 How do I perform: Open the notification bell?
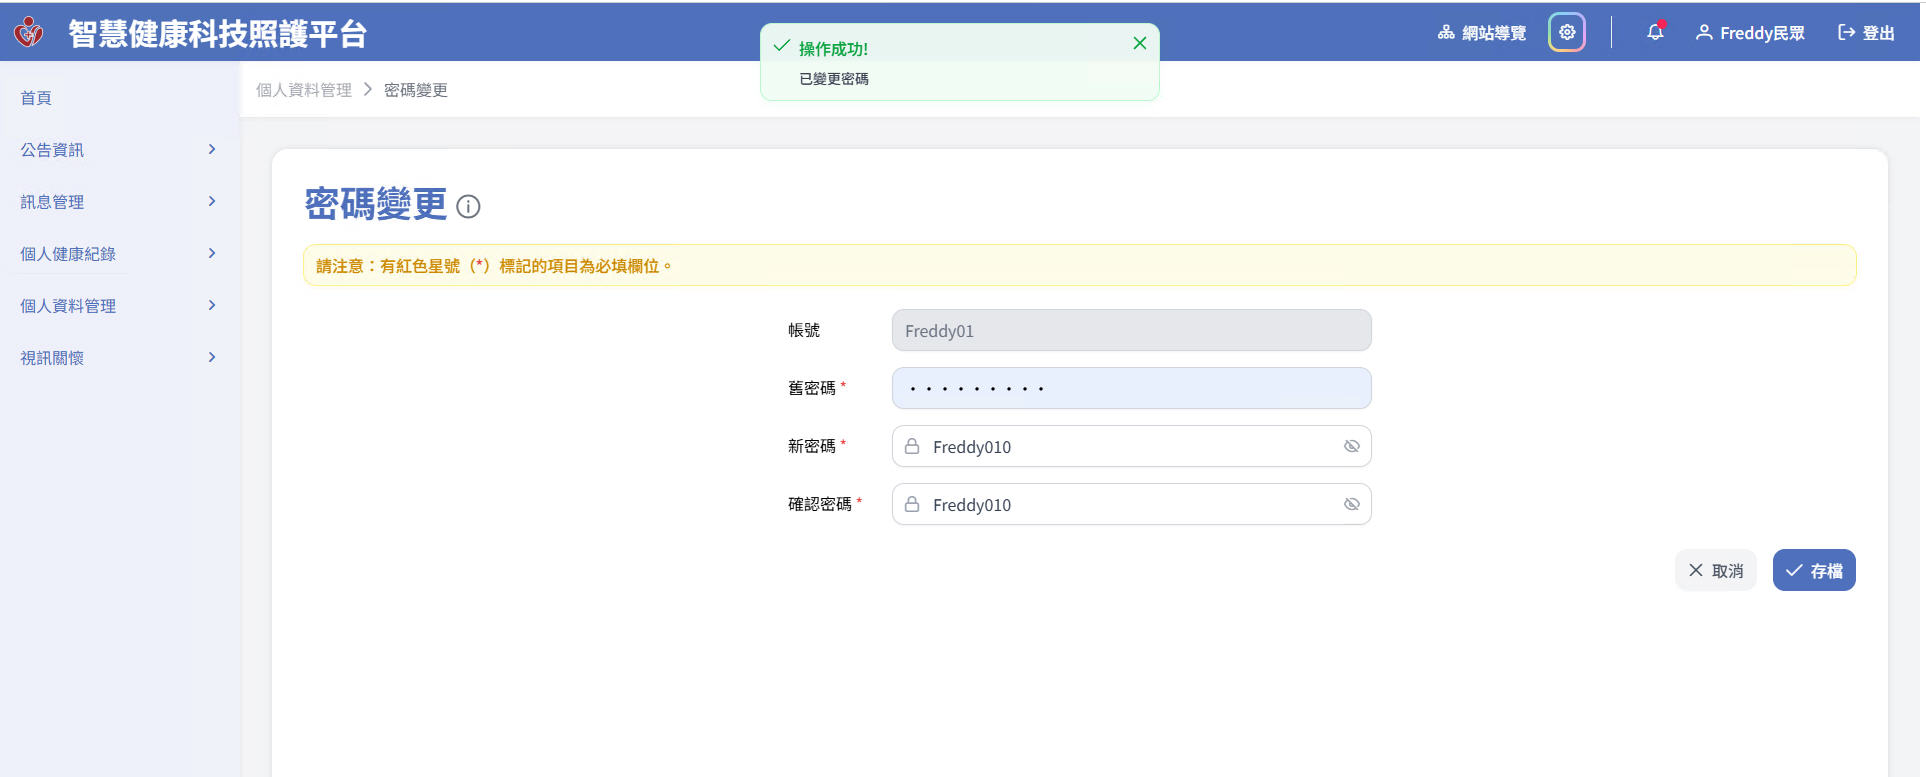[1655, 33]
